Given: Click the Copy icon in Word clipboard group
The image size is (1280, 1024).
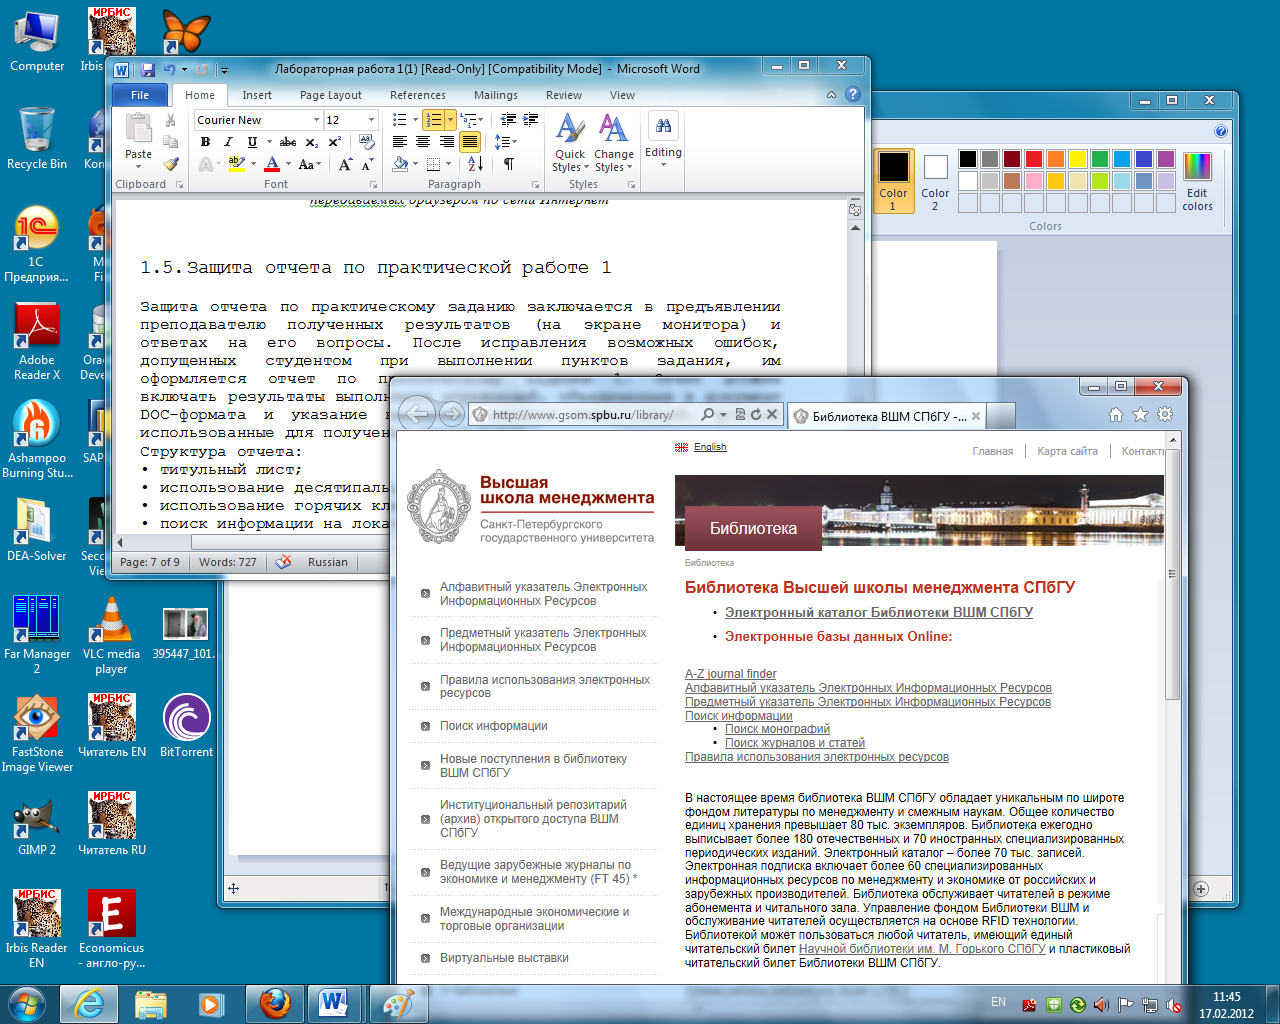Looking at the screenshot, I should point(171,142).
